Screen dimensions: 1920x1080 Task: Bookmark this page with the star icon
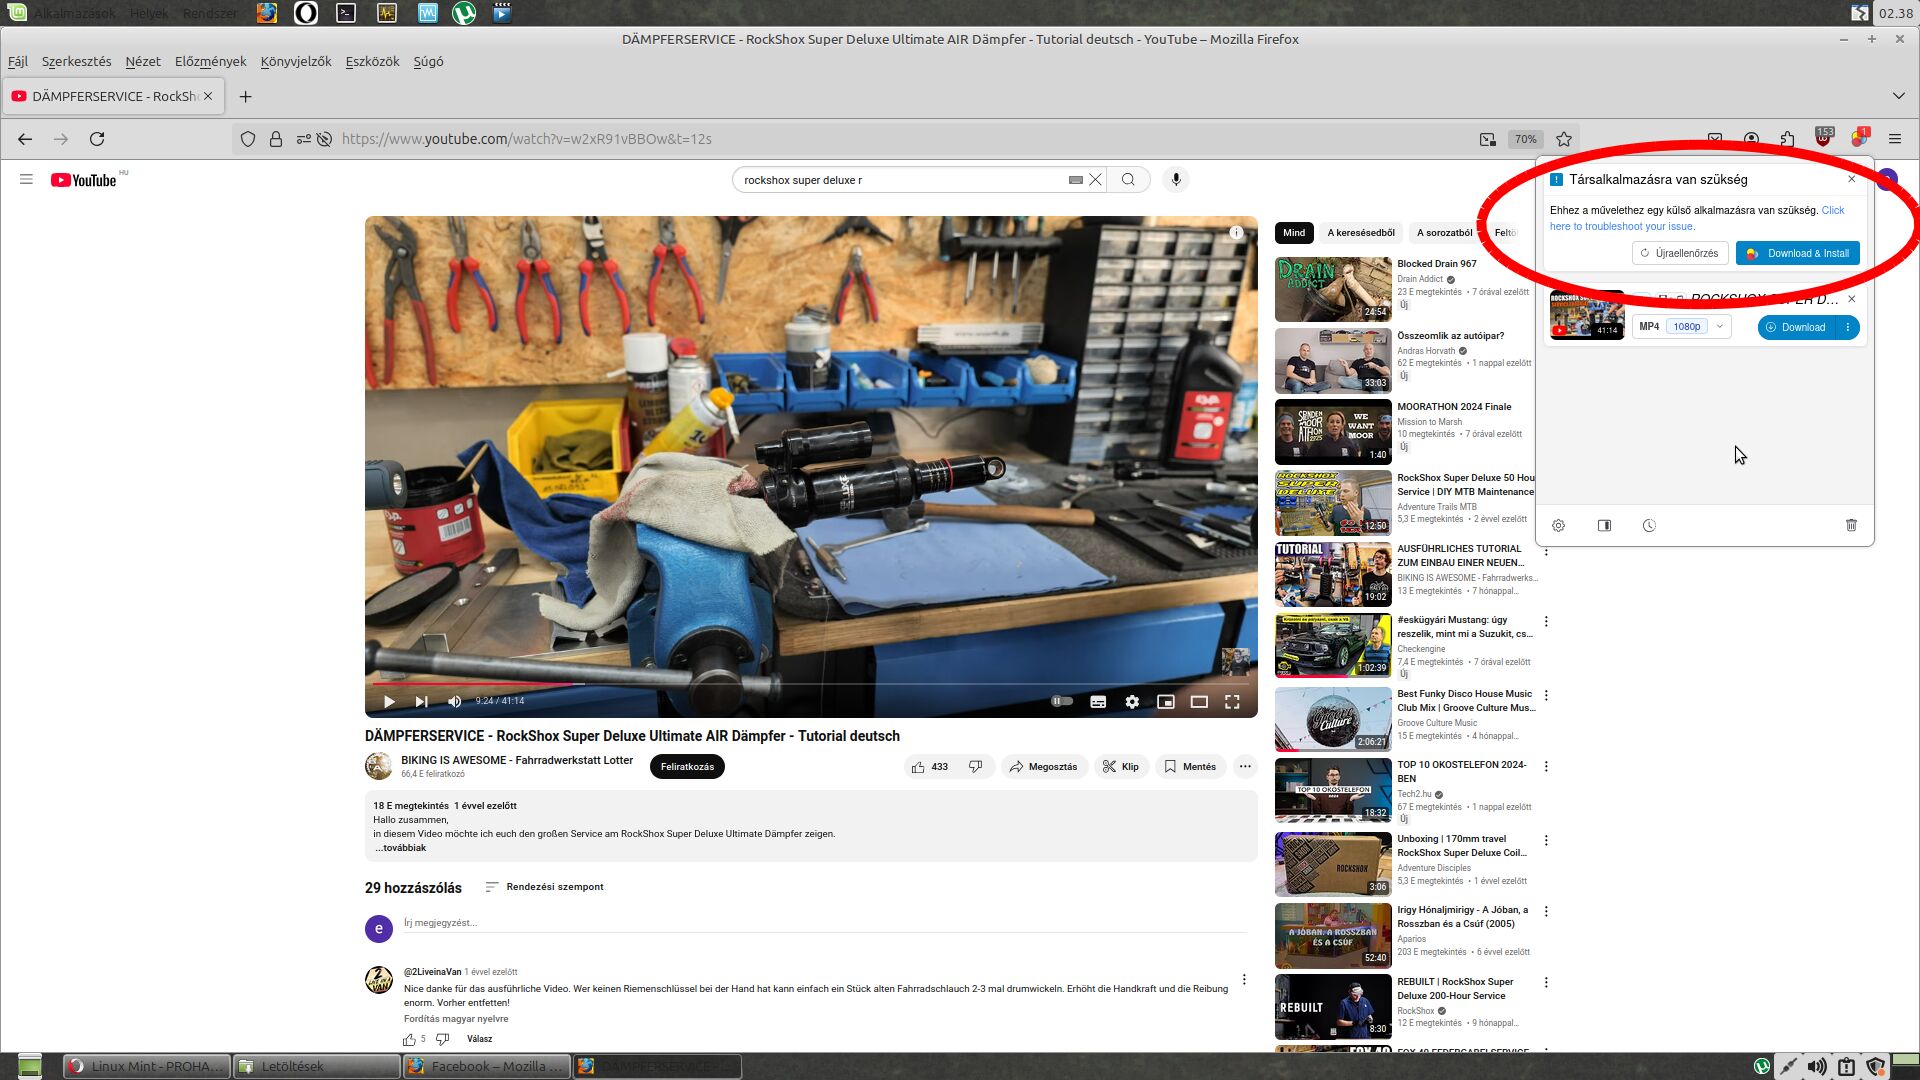(x=1564, y=139)
